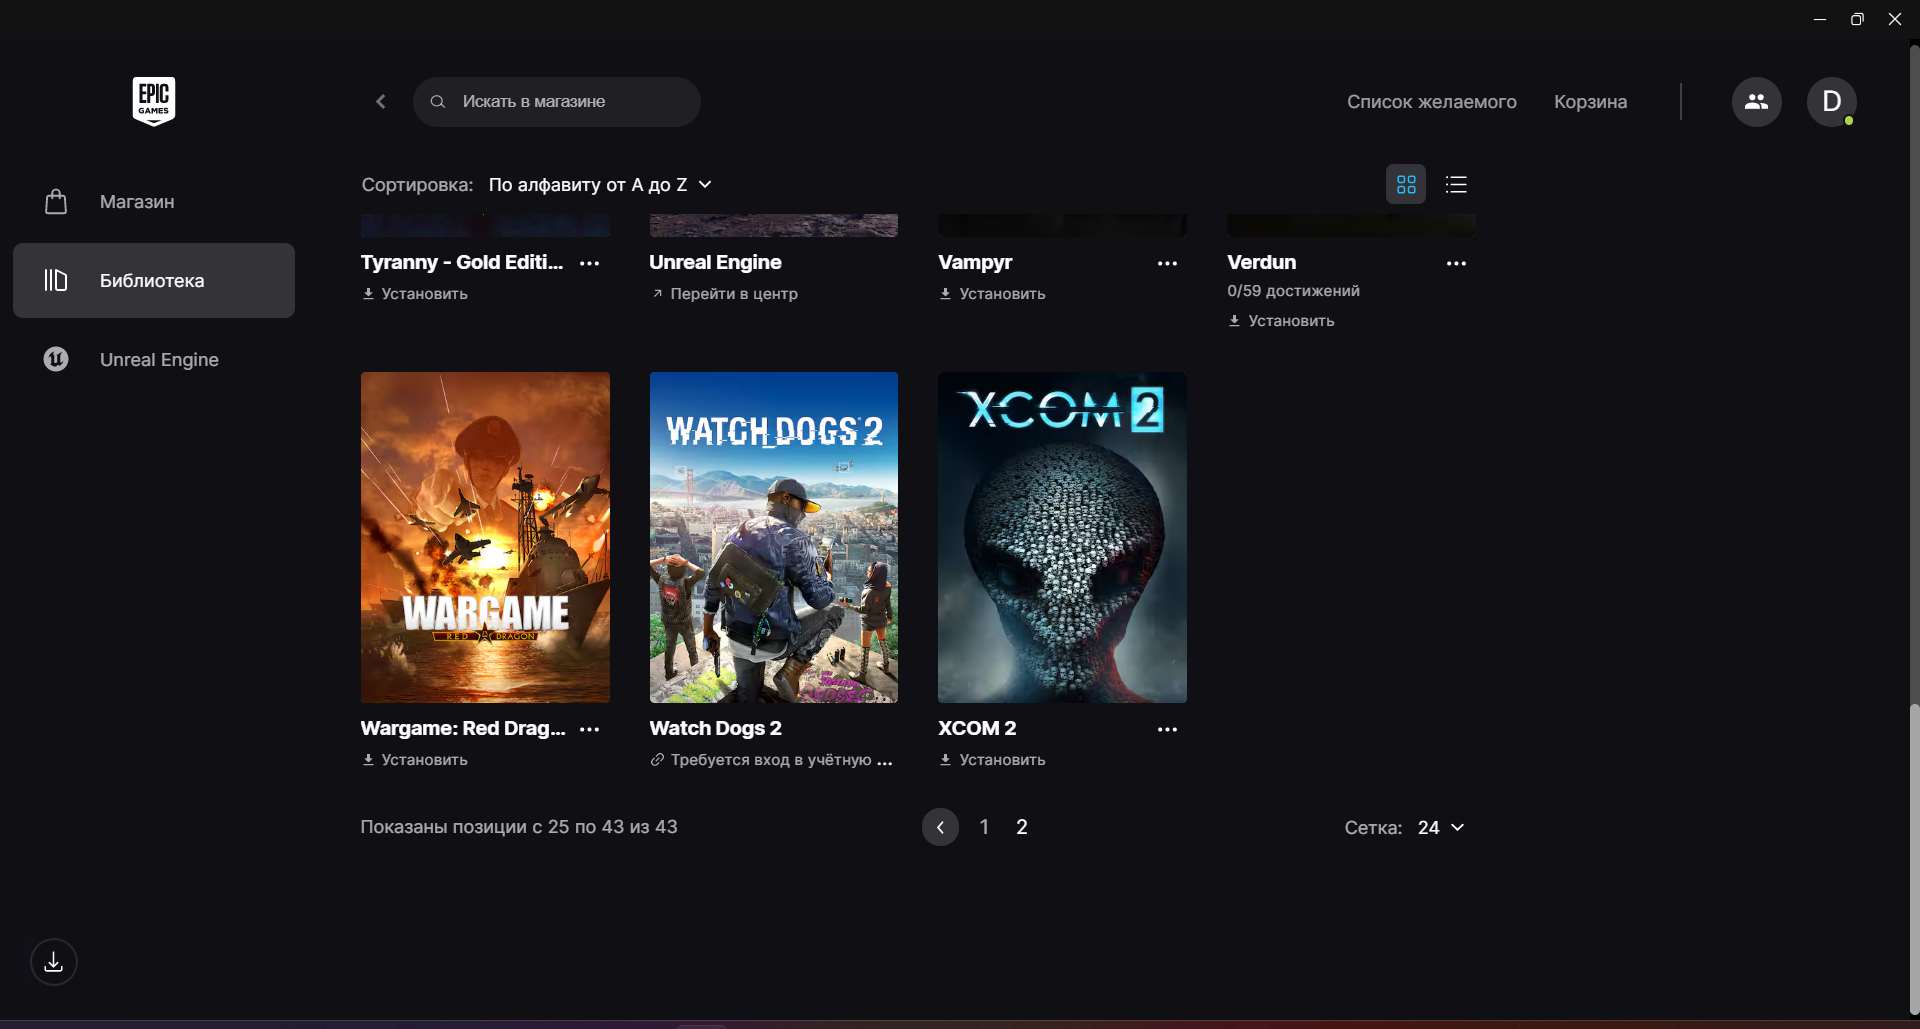Open options menu for Verdun

[x=1456, y=263]
